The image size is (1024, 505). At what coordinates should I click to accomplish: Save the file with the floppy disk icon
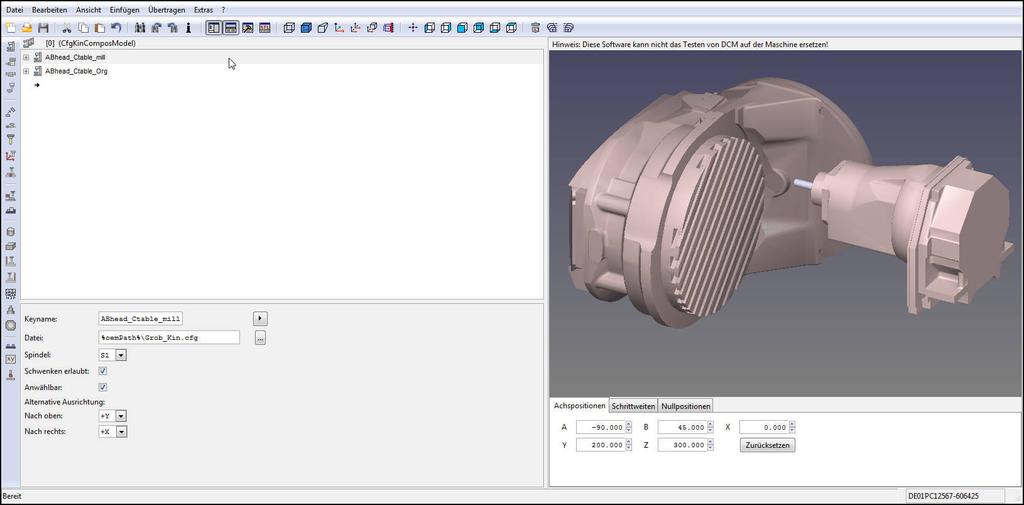point(44,28)
